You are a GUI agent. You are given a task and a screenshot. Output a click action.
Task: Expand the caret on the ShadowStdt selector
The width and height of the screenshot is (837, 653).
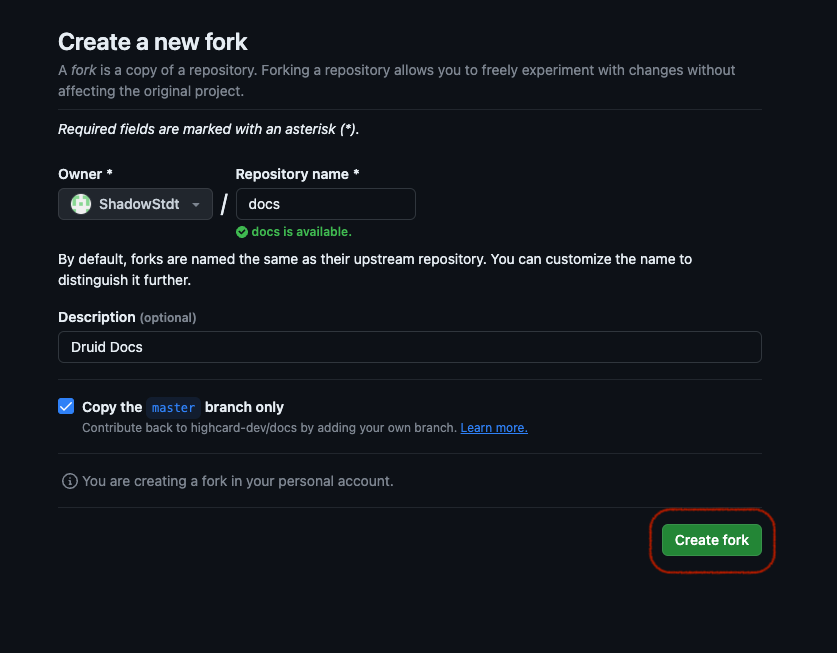[197, 204]
